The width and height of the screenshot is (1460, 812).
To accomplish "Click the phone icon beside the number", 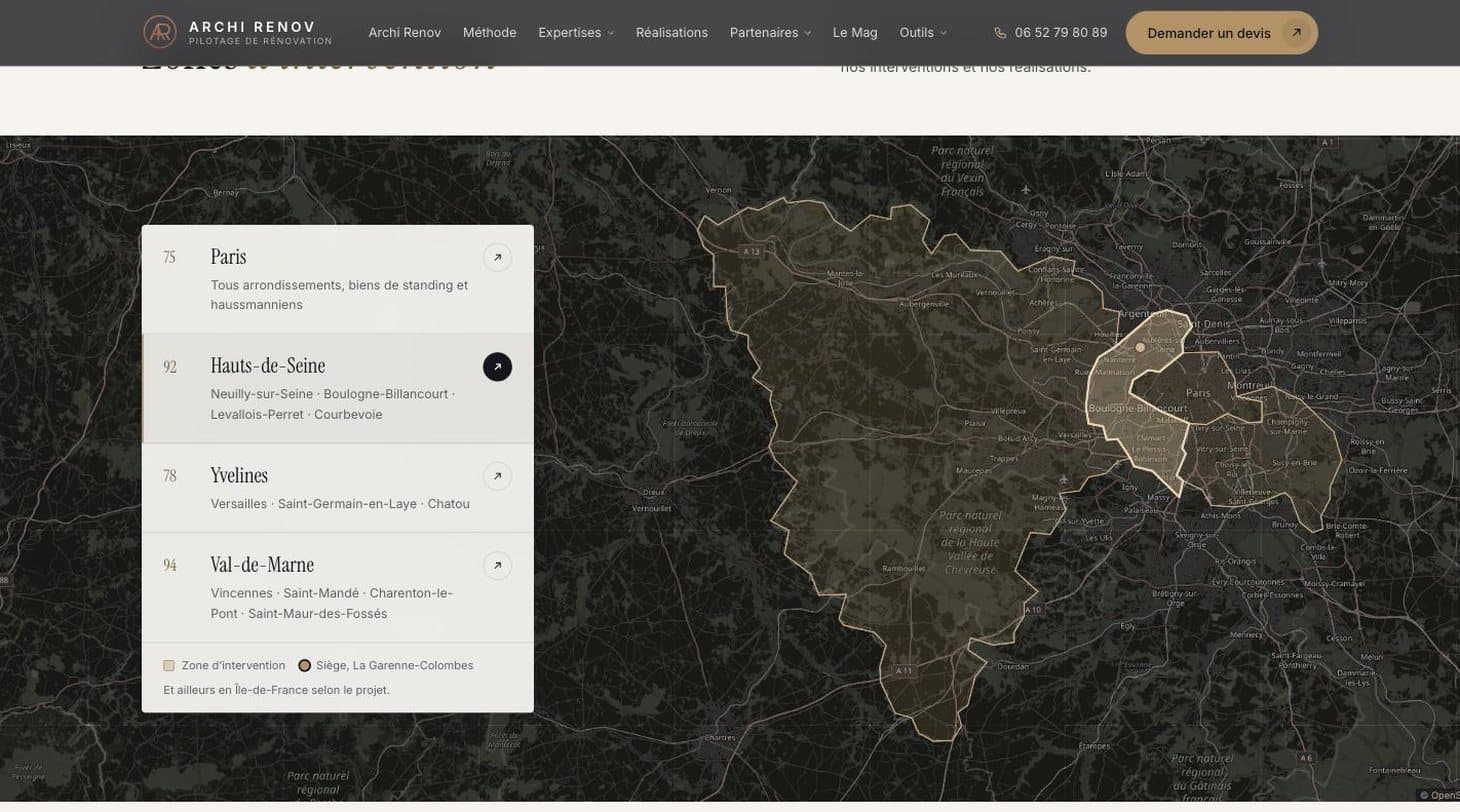I will (x=1000, y=33).
